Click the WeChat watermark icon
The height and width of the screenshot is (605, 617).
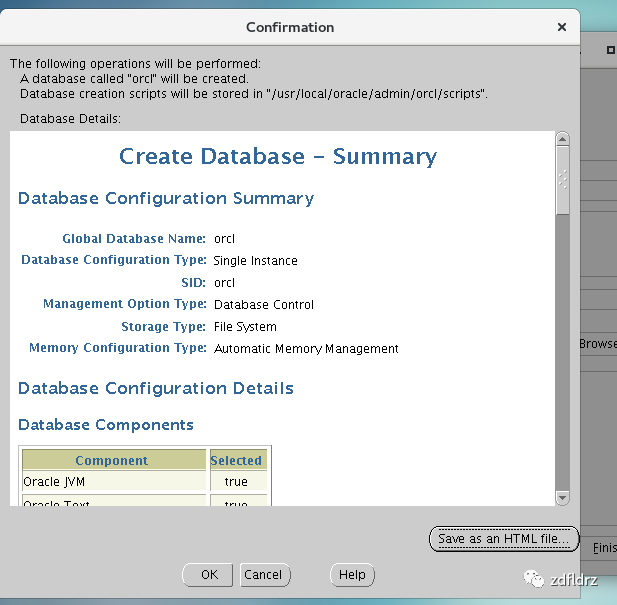[533, 579]
